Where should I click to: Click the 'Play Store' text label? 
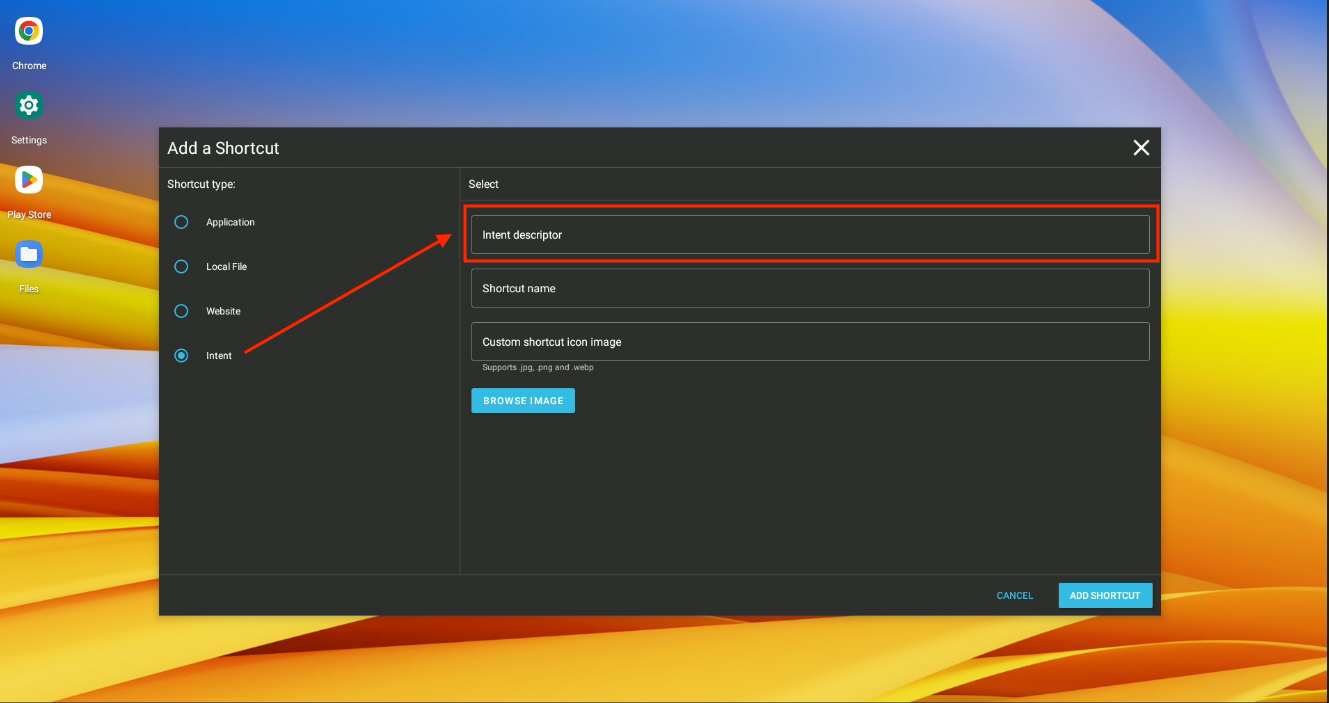[x=29, y=215]
